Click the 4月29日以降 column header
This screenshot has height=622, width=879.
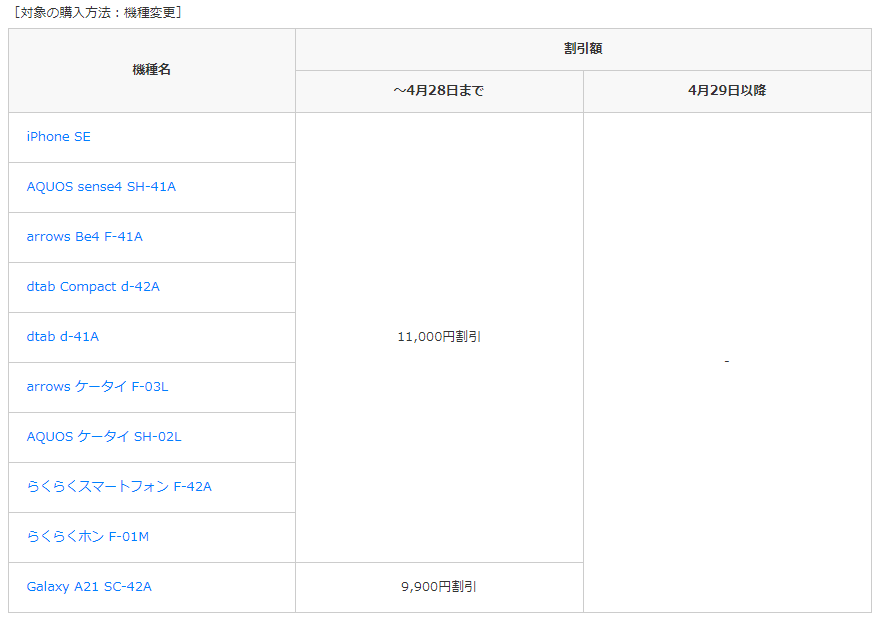coord(727,91)
